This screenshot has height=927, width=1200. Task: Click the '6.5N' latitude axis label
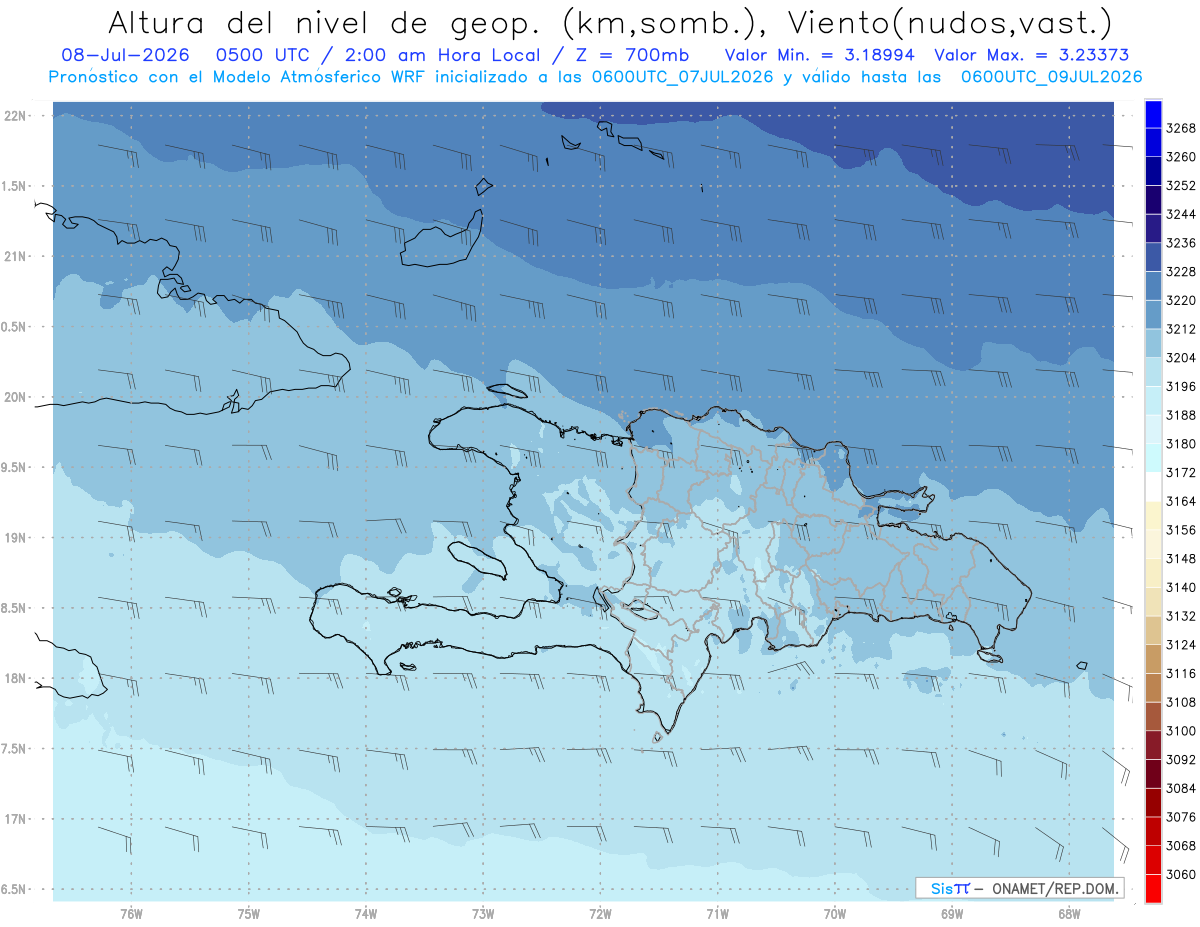click(13, 889)
